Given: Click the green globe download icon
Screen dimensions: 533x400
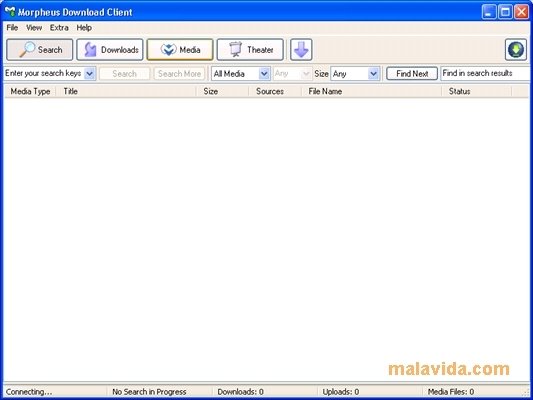Looking at the screenshot, I should (x=516, y=50).
